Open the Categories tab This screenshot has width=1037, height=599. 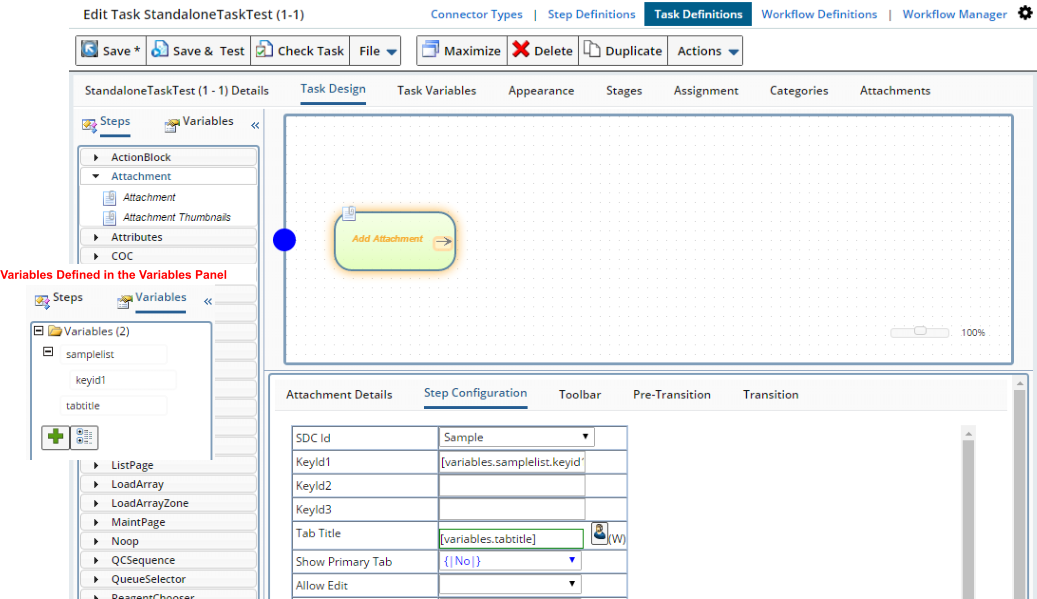(x=798, y=91)
